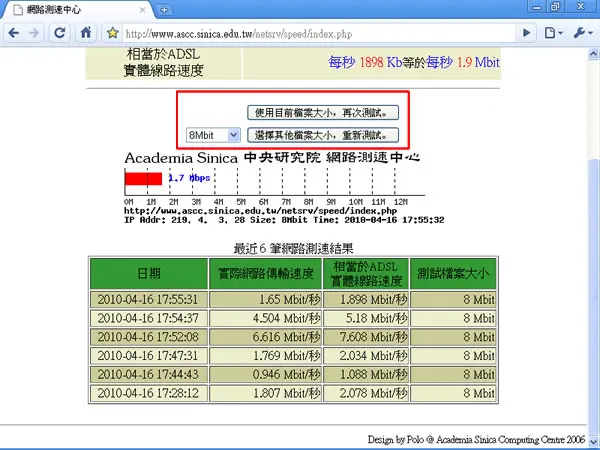Click the new tab plus button
The height and width of the screenshot is (450, 600).
click(164, 10)
